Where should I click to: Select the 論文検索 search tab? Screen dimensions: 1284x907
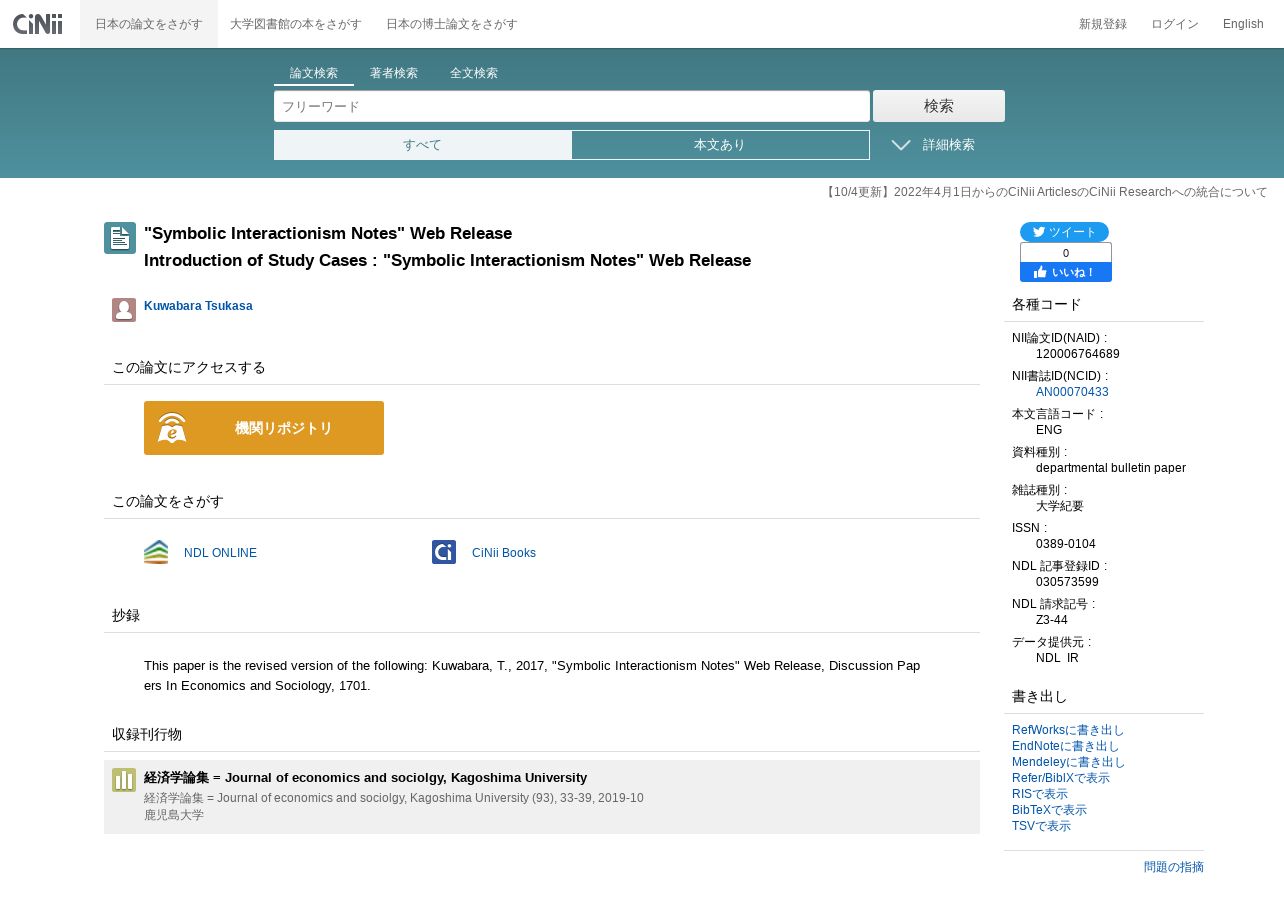coord(314,74)
